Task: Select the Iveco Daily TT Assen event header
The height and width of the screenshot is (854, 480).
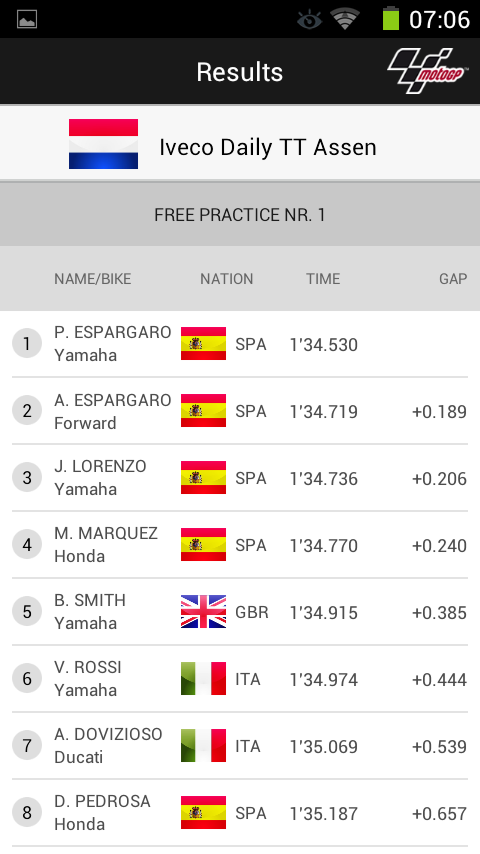Action: click(240, 144)
